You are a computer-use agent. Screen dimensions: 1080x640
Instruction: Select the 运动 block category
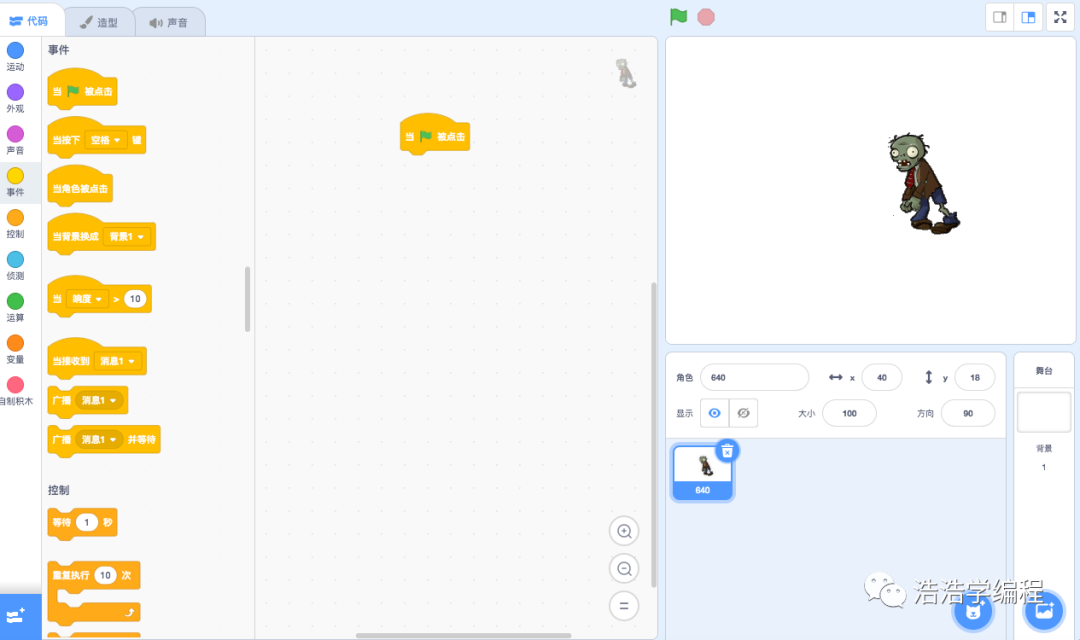(15, 56)
